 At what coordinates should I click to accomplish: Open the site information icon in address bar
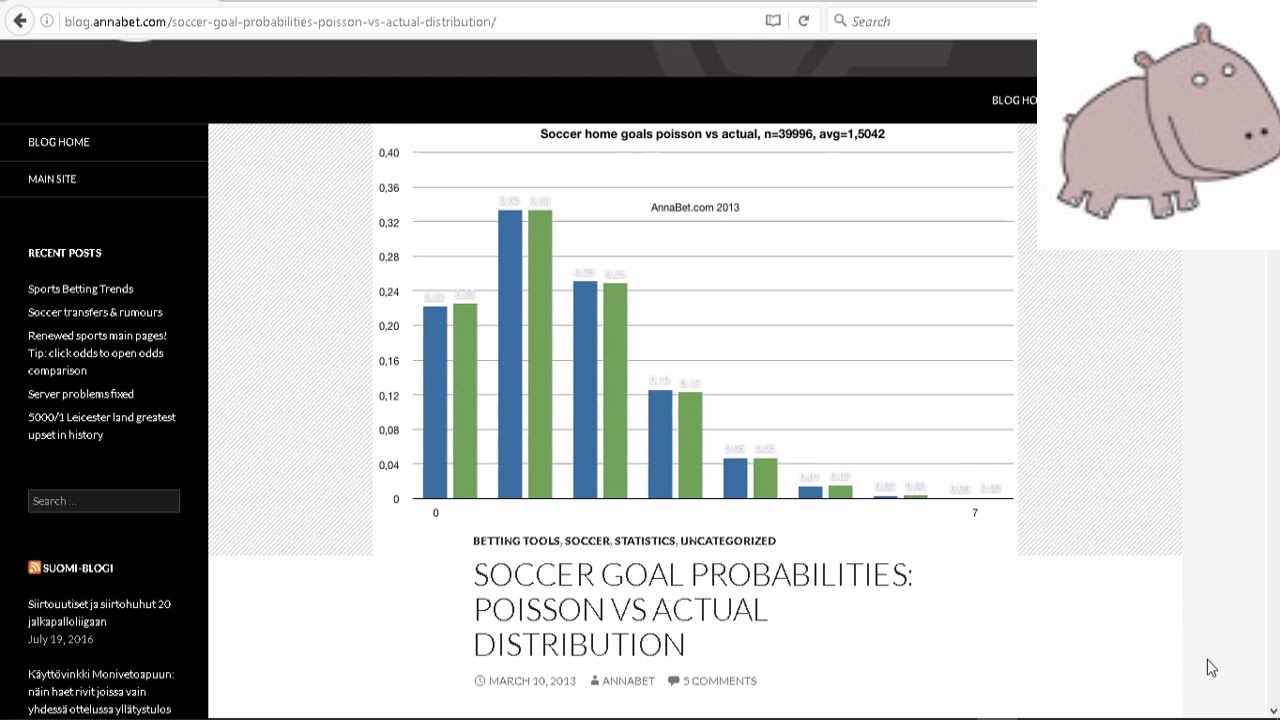pos(47,21)
